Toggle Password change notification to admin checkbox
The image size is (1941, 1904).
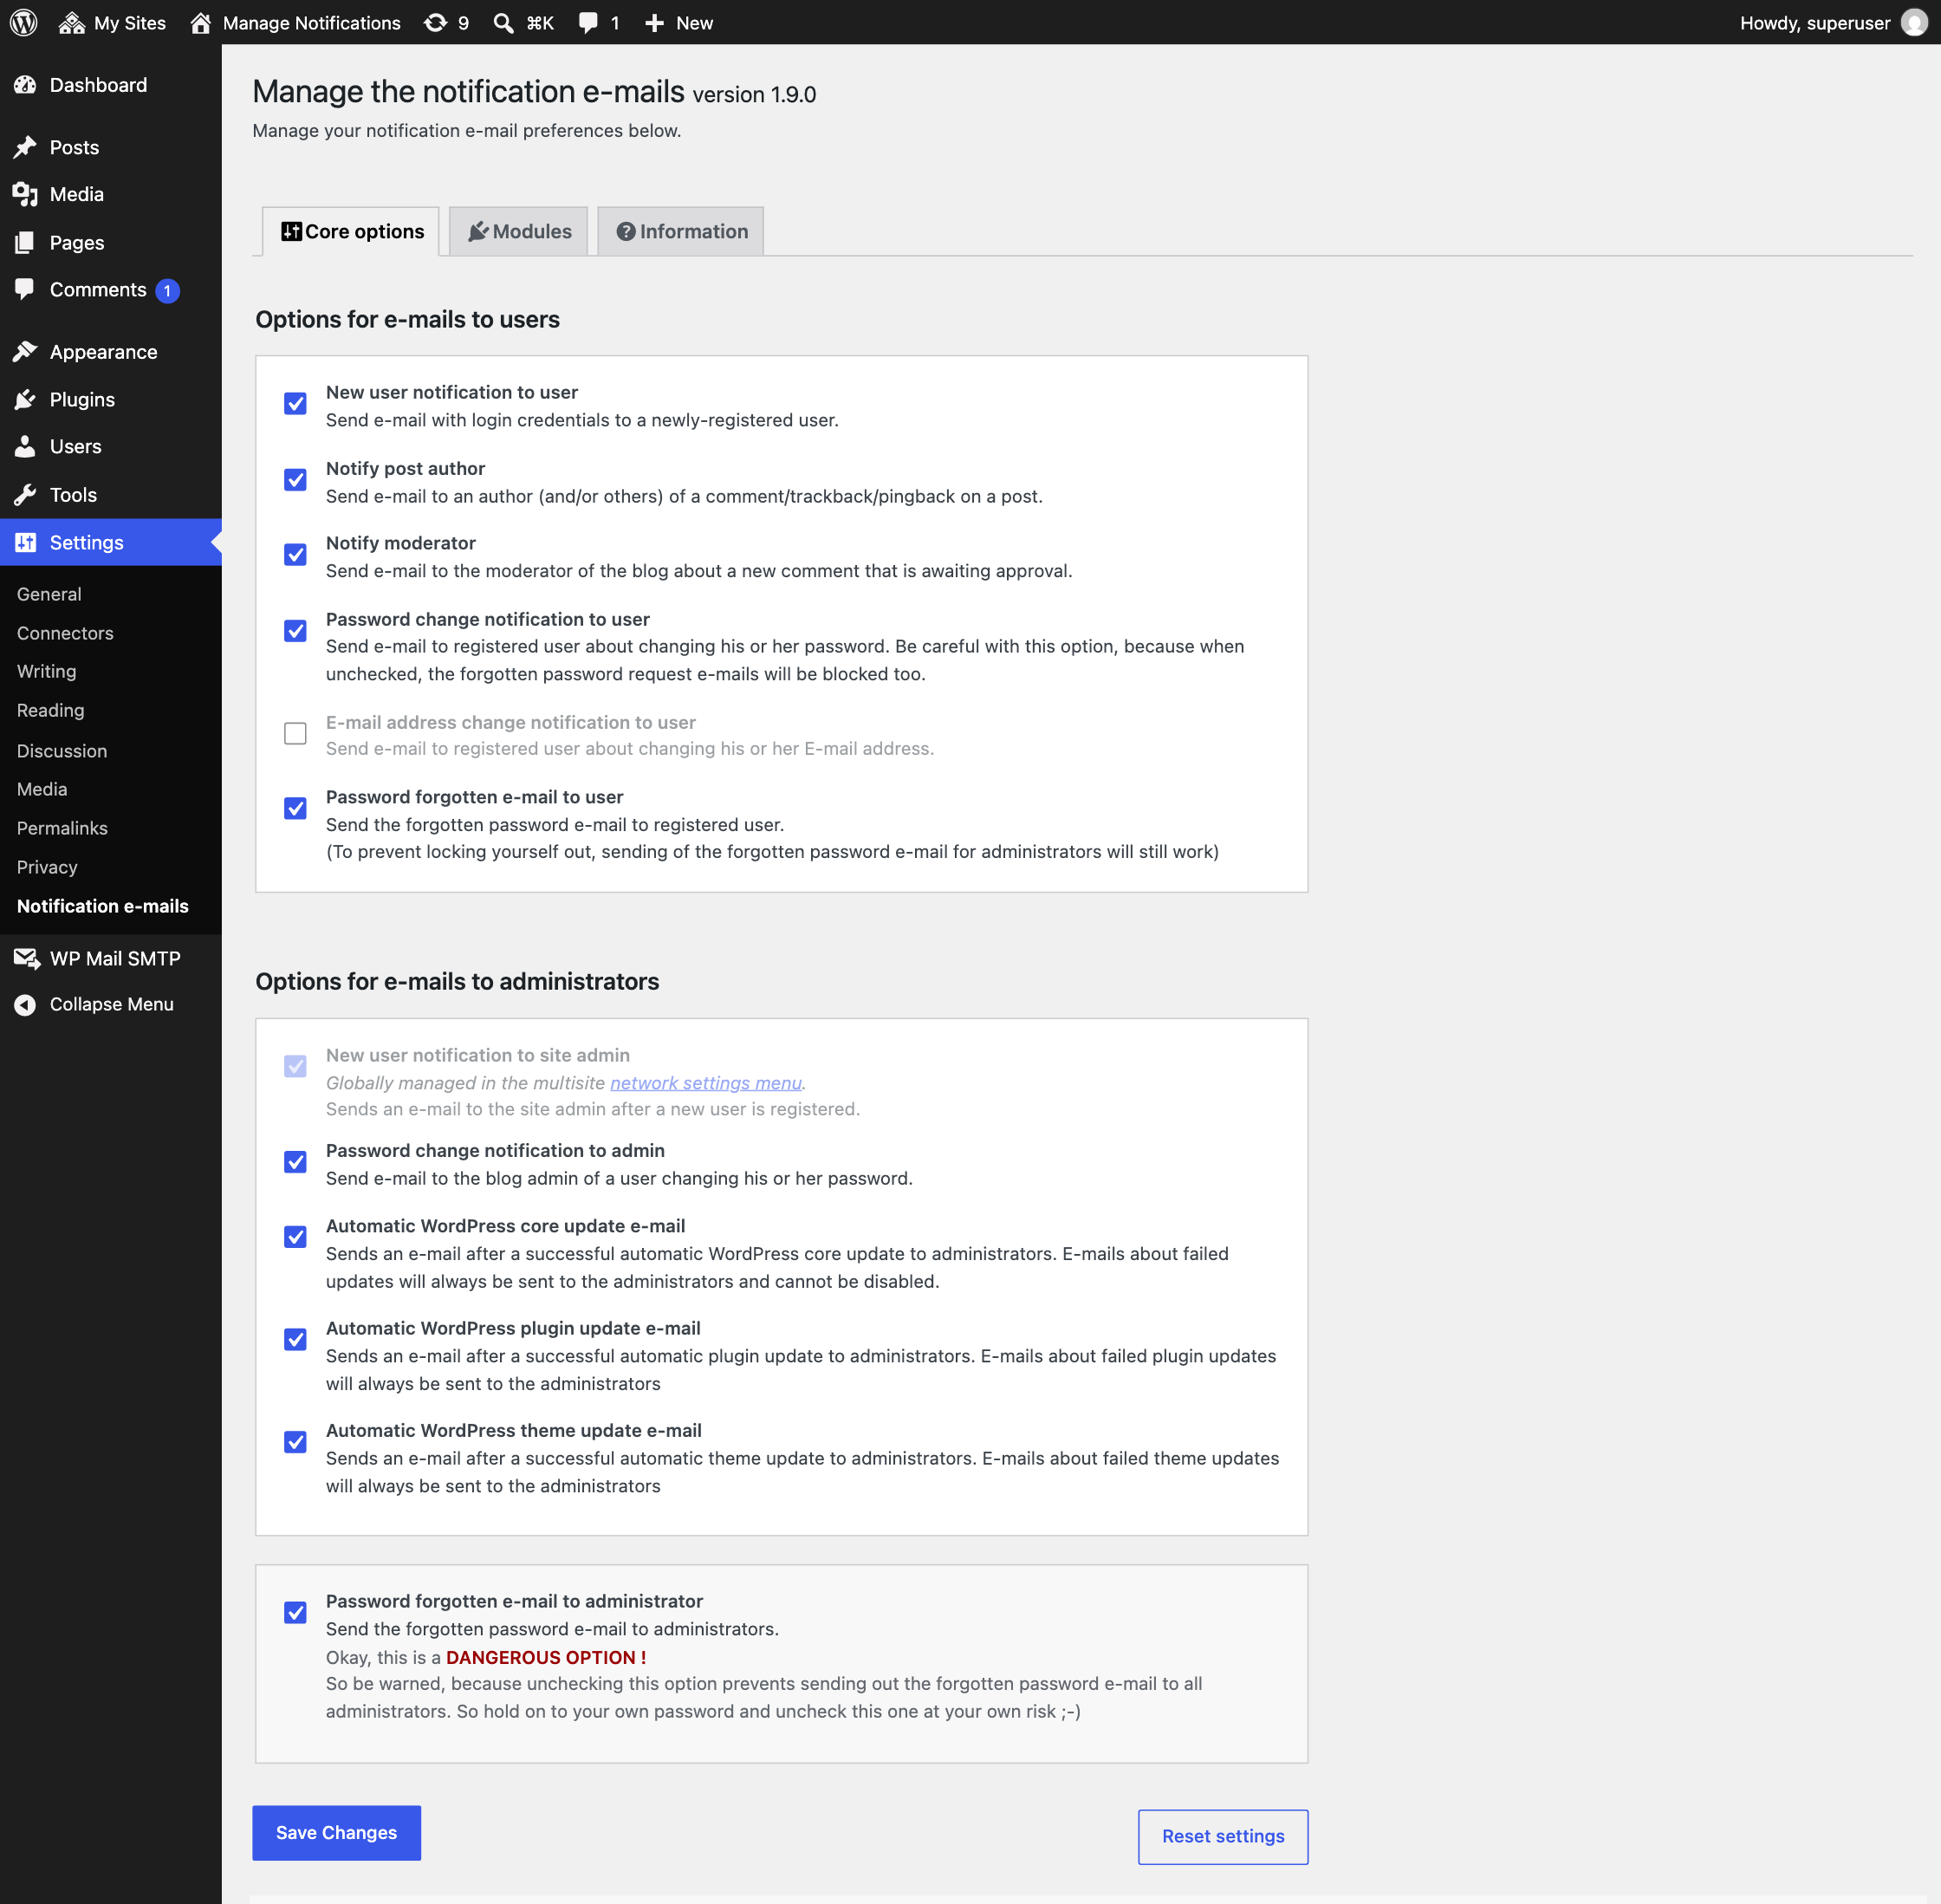tap(295, 1161)
